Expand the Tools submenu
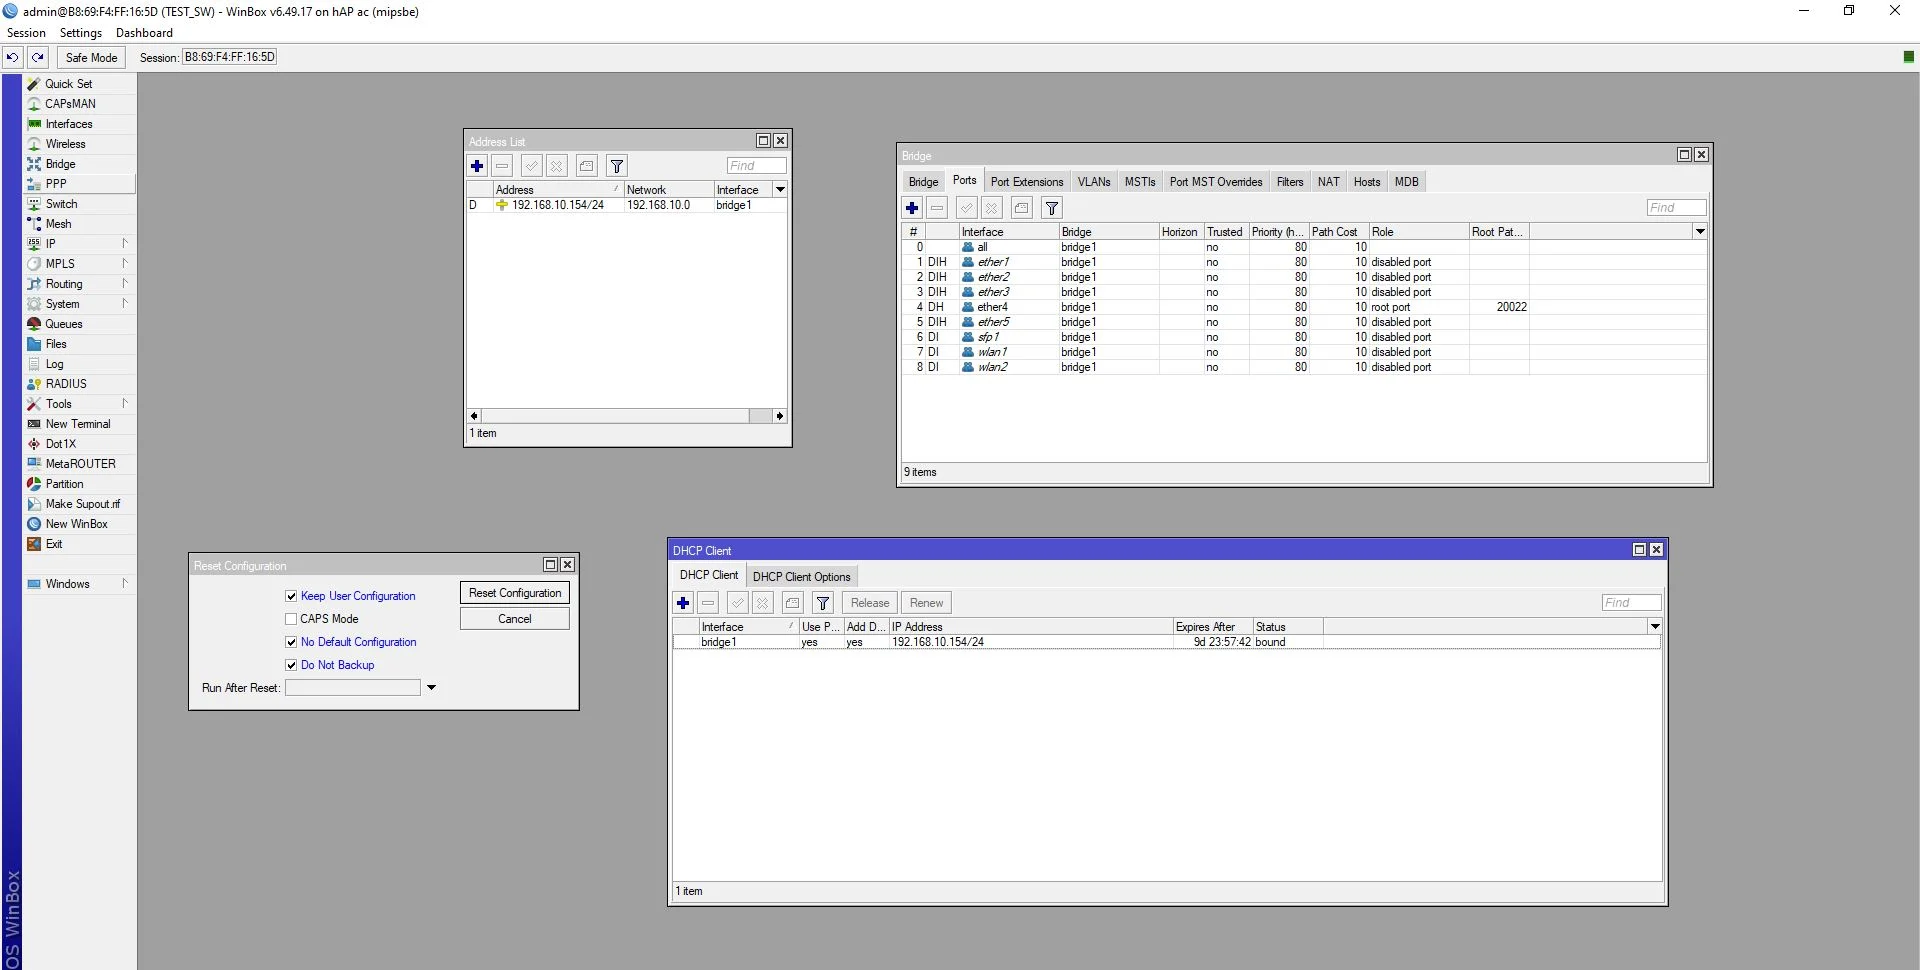Screen dimensions: 1920x970 click(79, 404)
